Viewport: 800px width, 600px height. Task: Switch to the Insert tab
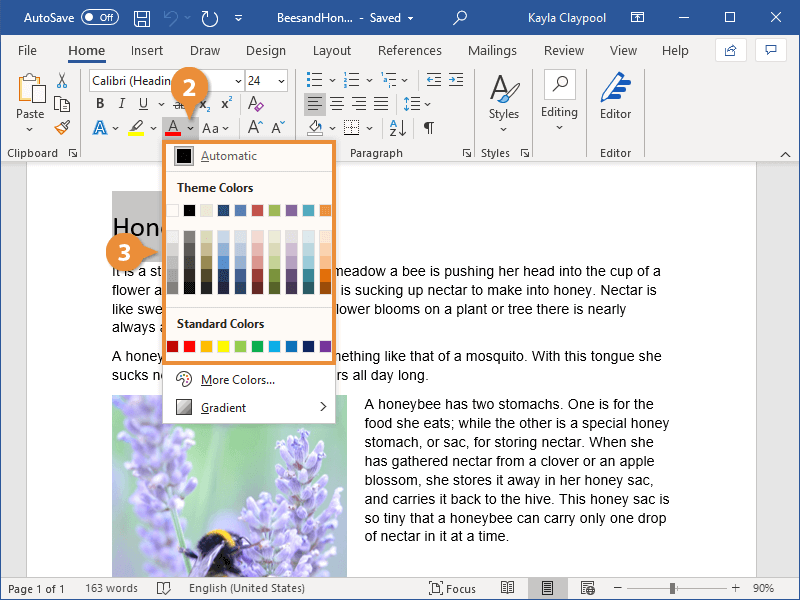(147, 51)
